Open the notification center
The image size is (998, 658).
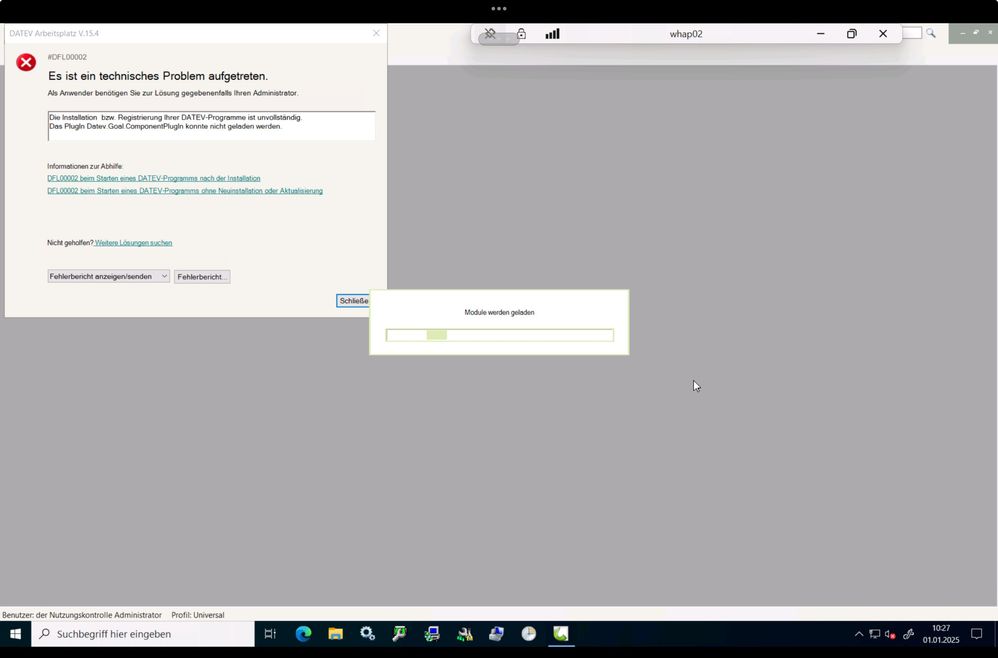coord(976,634)
